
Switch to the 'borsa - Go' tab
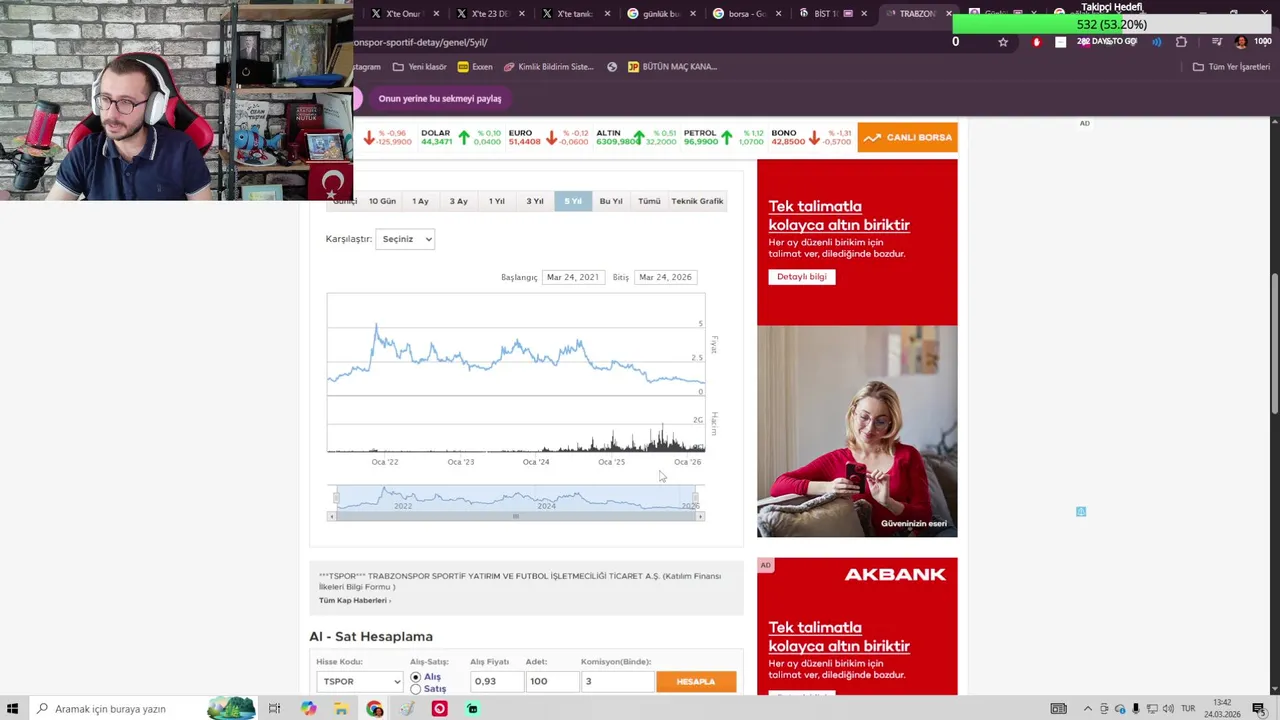[745, 14]
